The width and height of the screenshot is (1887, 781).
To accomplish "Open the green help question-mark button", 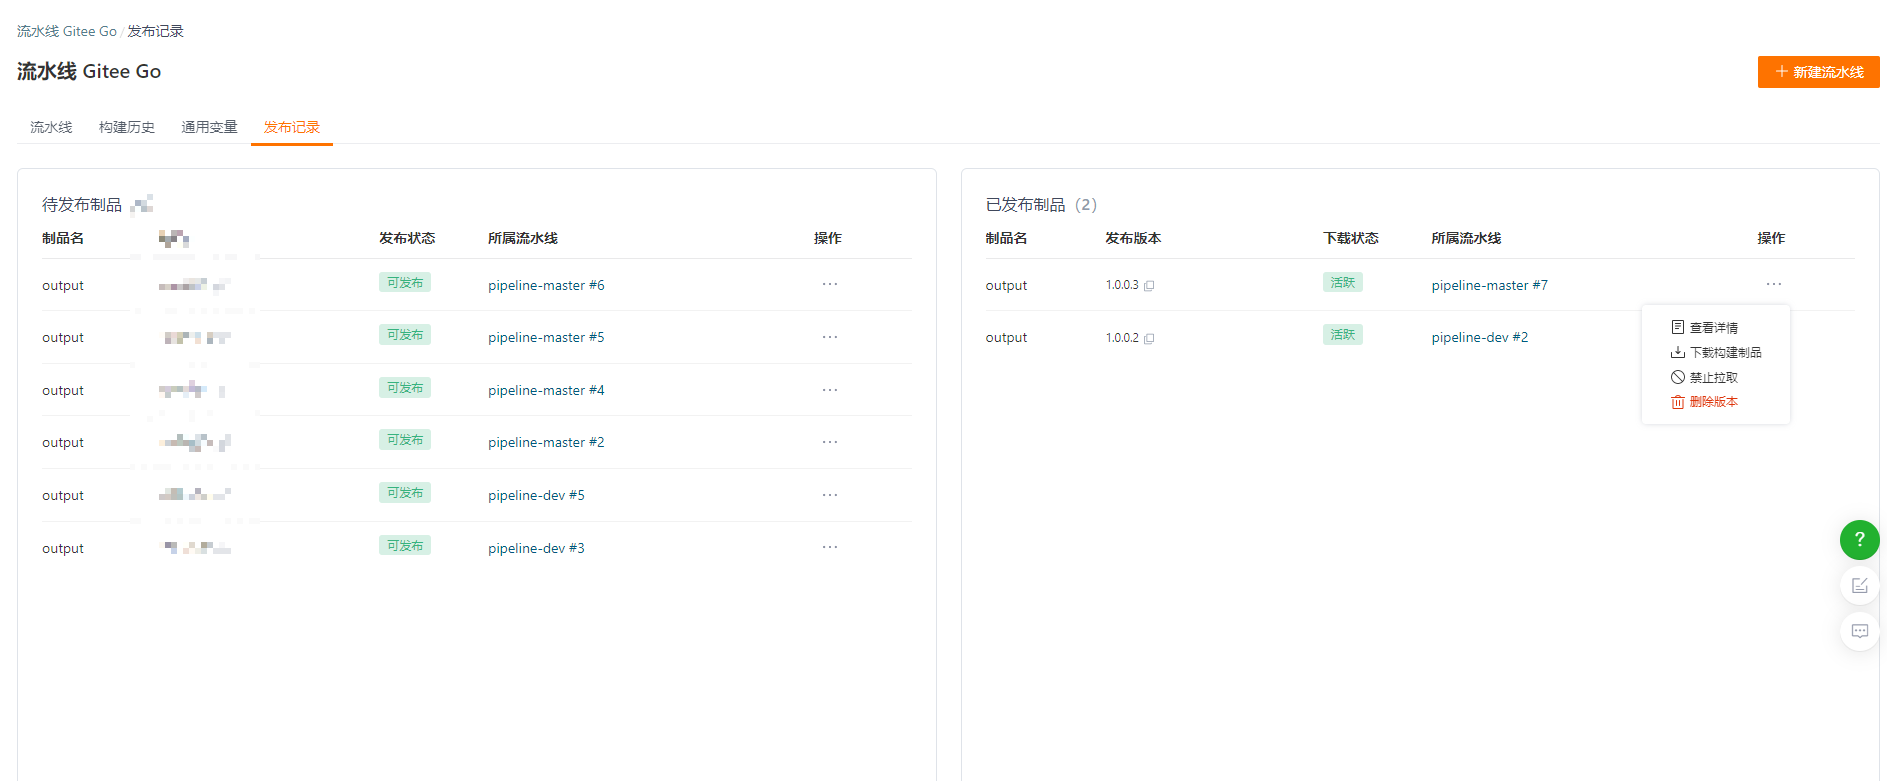I will pos(1859,540).
